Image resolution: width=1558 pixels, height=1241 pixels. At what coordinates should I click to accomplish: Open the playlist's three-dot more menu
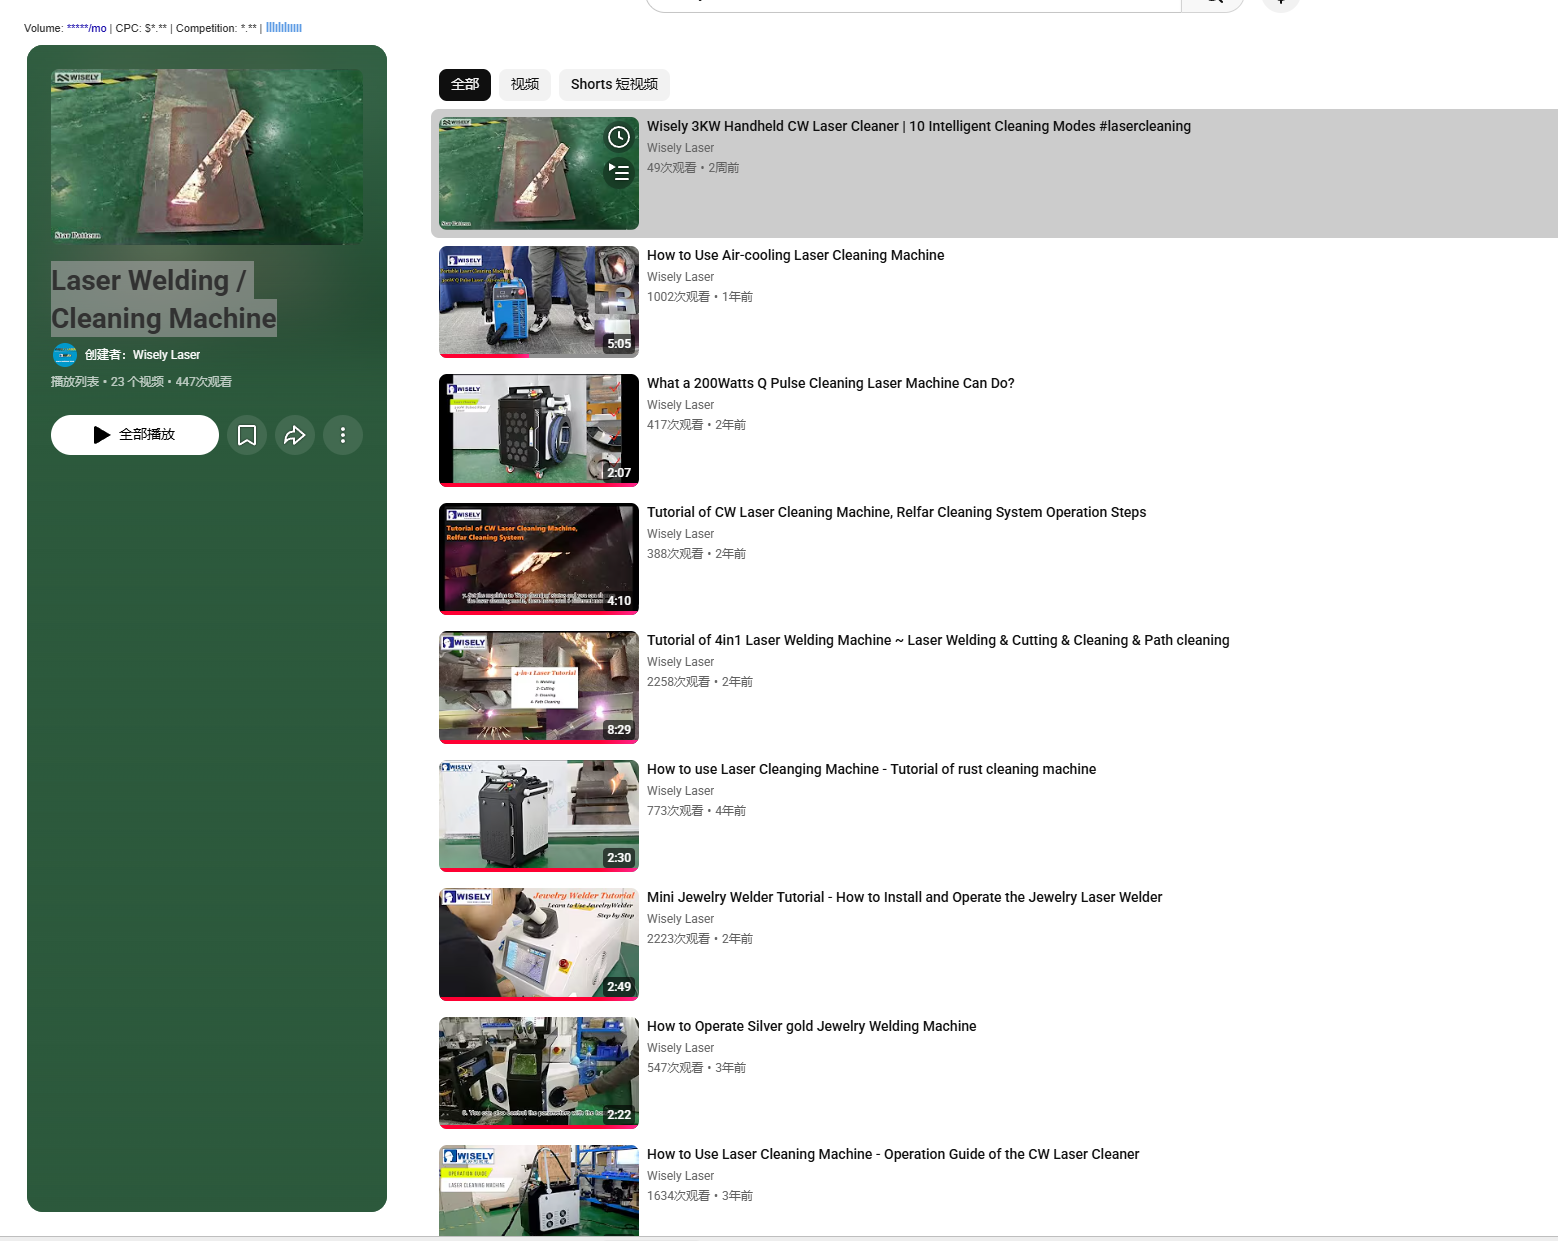tap(343, 435)
